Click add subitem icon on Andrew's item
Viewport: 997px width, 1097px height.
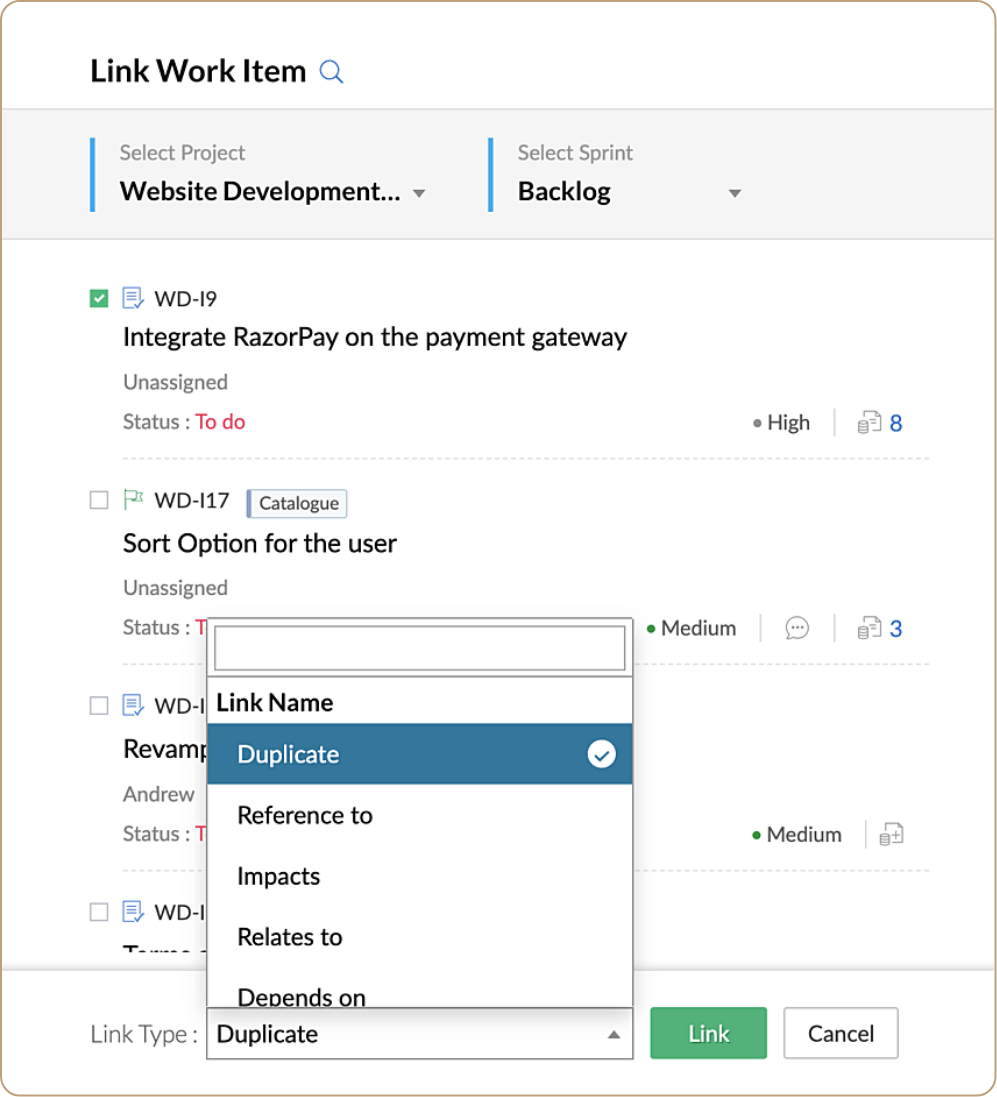click(x=891, y=834)
